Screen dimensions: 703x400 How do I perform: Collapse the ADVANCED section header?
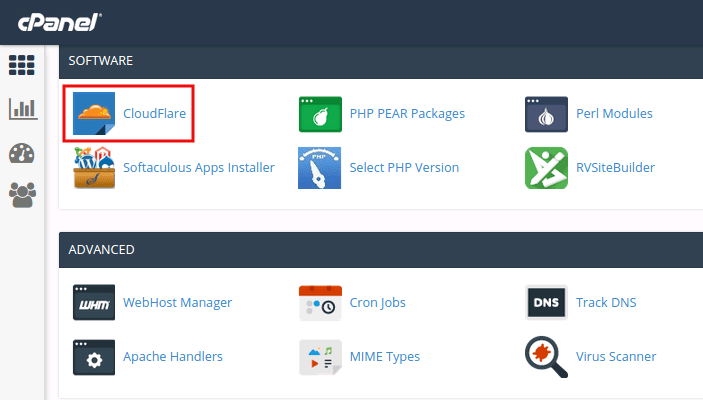[381, 250]
